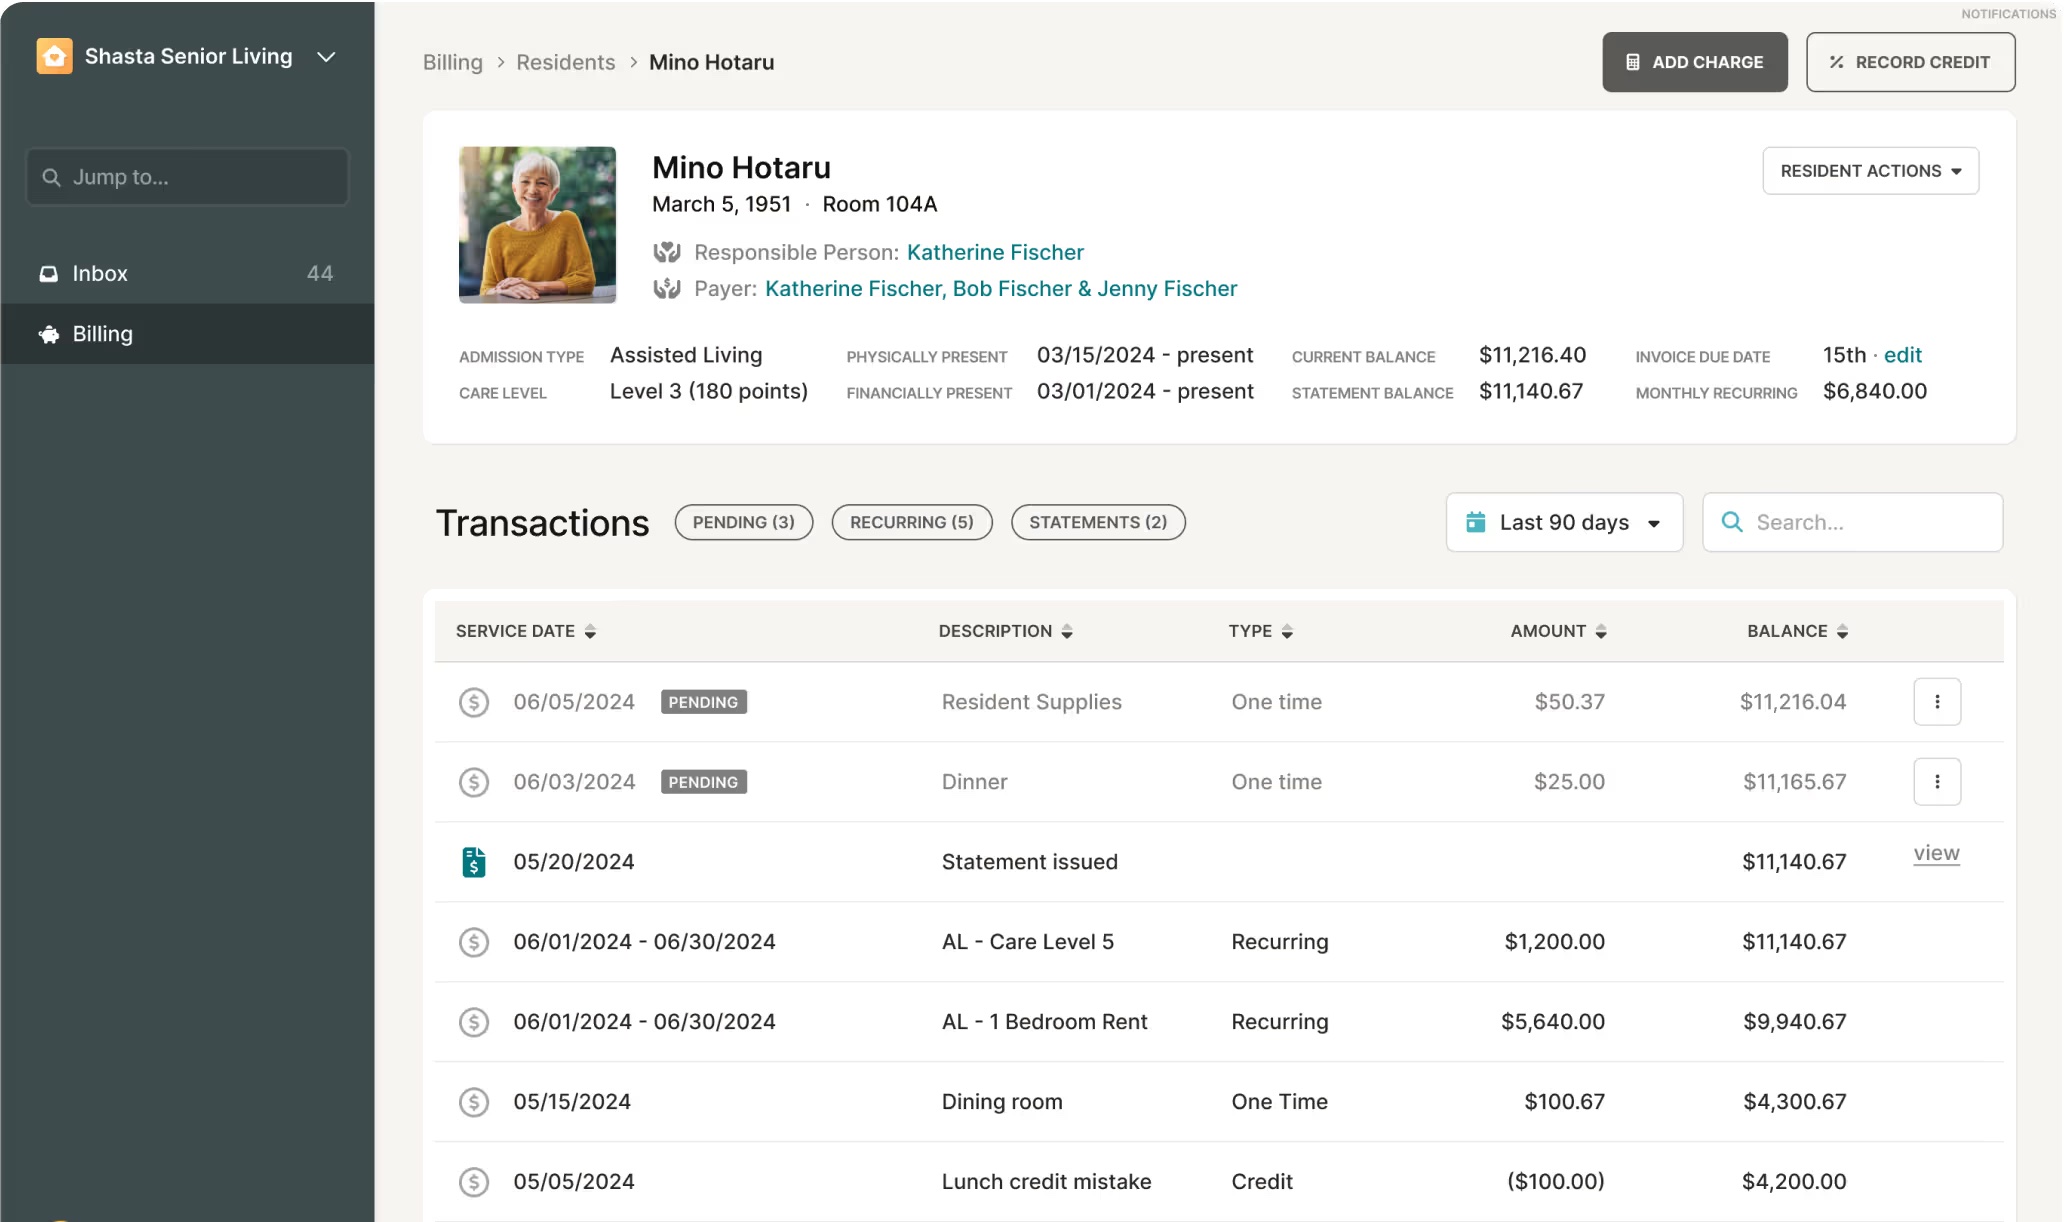Open Inbox in the sidebar

coord(100,273)
